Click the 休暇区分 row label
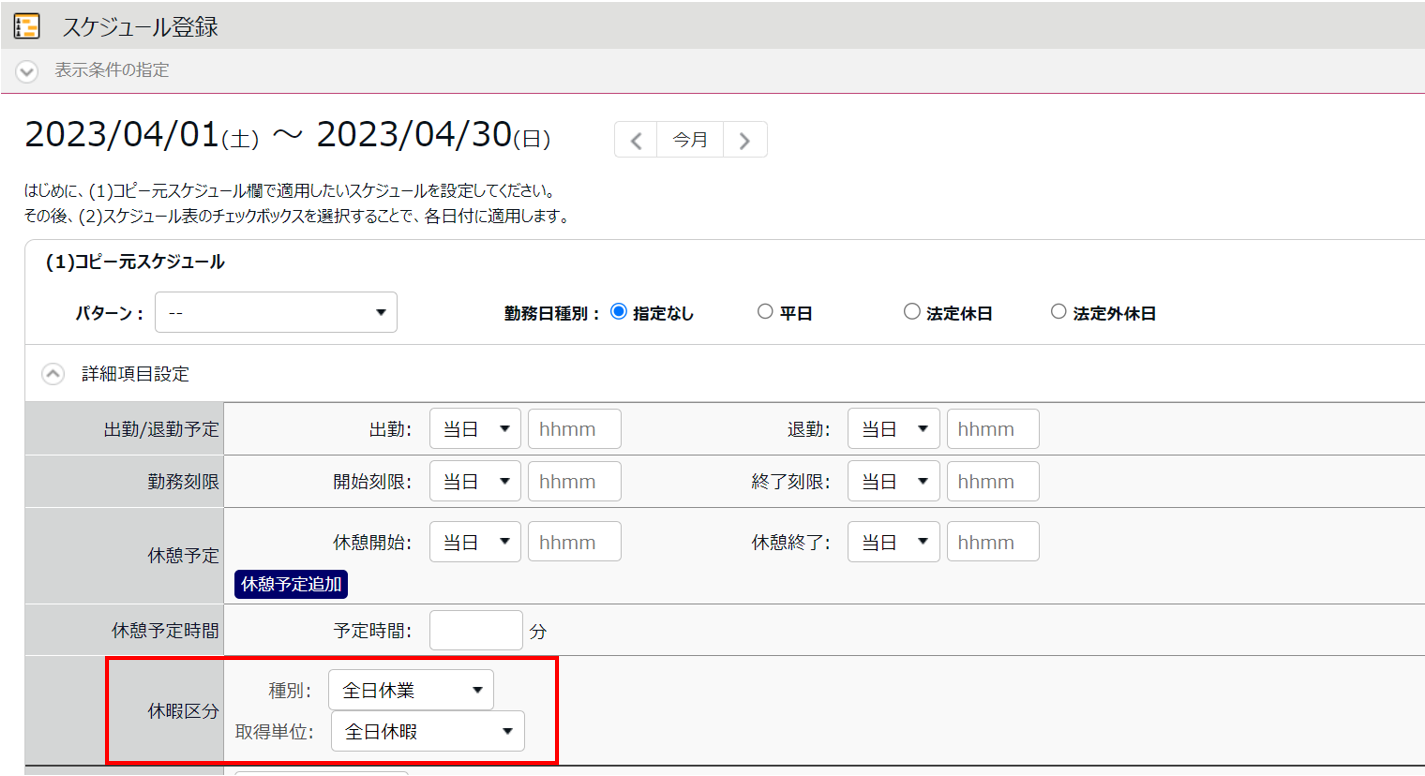 [x=183, y=711]
